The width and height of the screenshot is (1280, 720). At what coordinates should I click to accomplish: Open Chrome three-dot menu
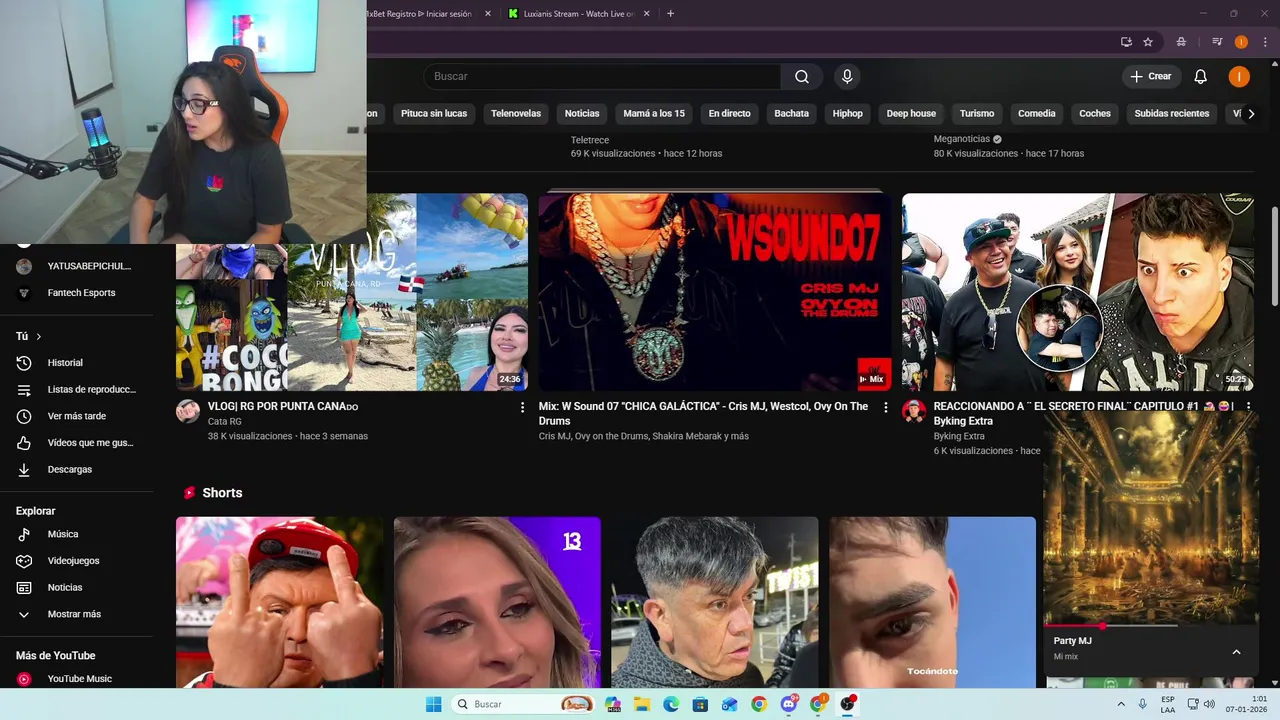click(1264, 42)
